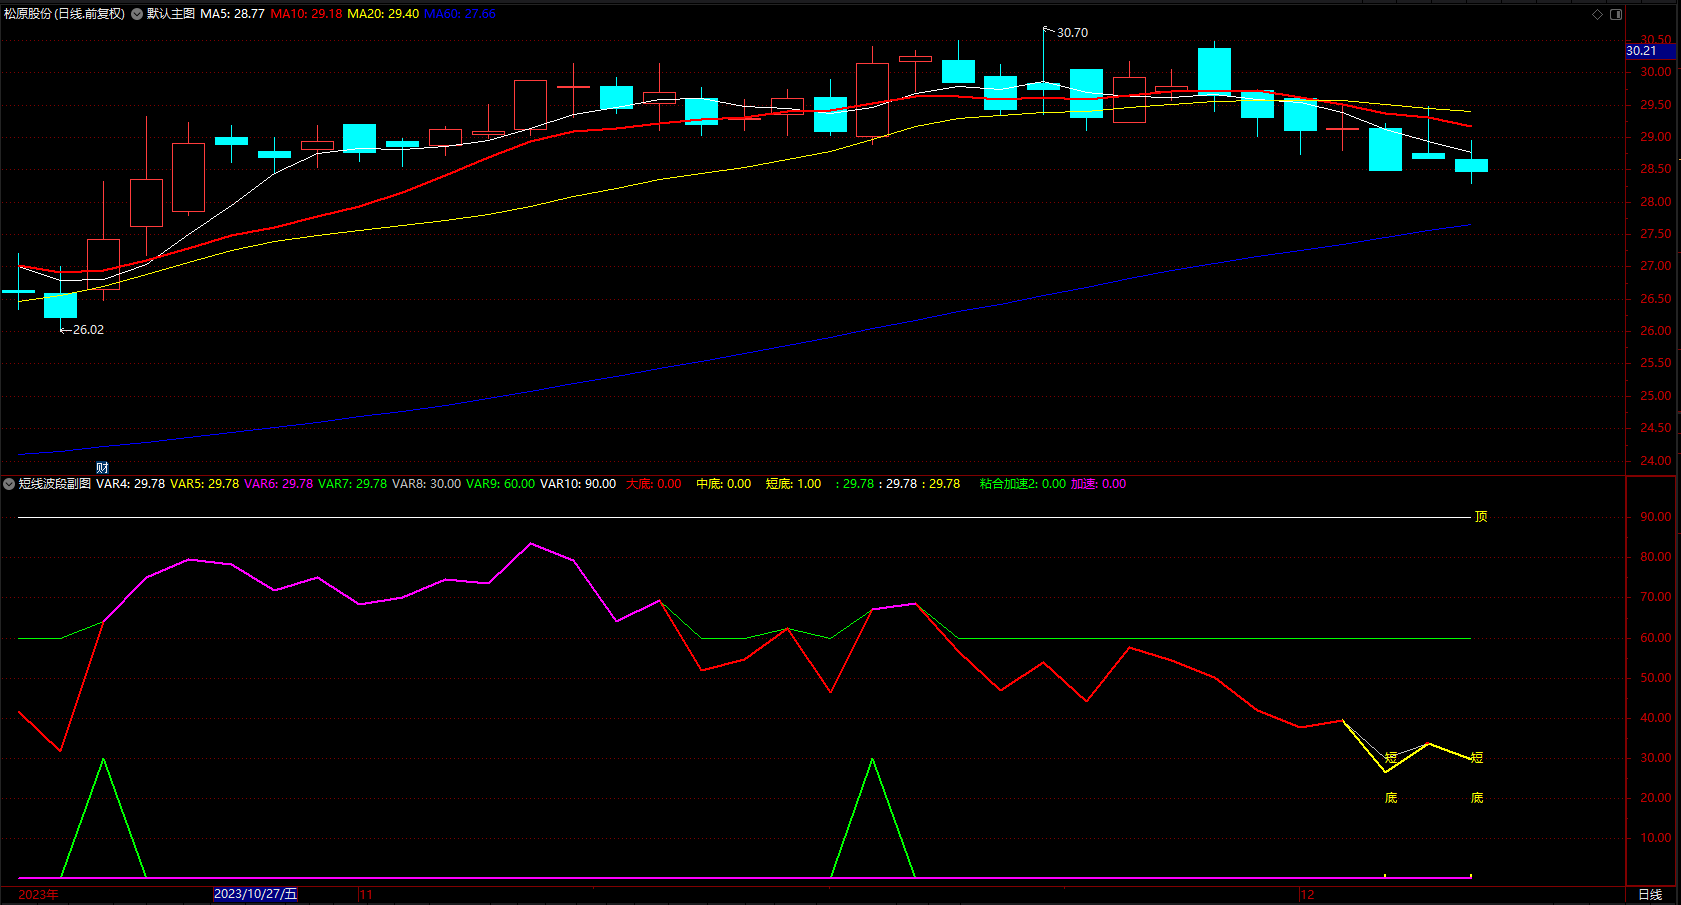Click the VAR7: 29.78 value
The height and width of the screenshot is (905, 1681).
(353, 484)
